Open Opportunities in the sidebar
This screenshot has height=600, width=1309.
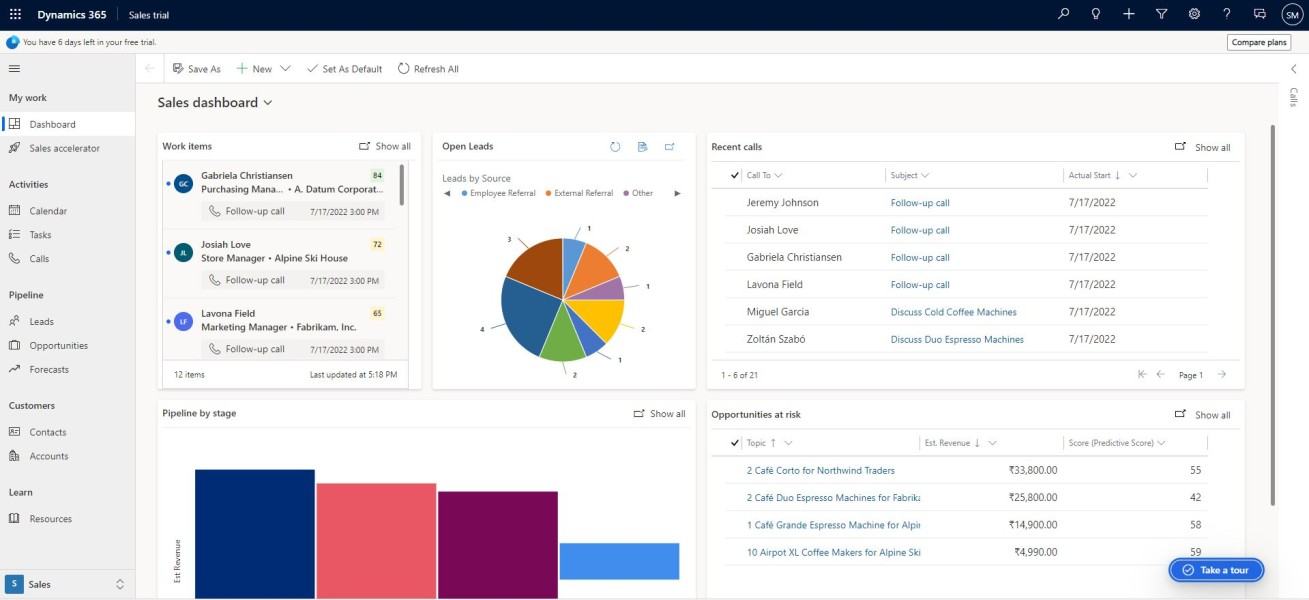68,346
